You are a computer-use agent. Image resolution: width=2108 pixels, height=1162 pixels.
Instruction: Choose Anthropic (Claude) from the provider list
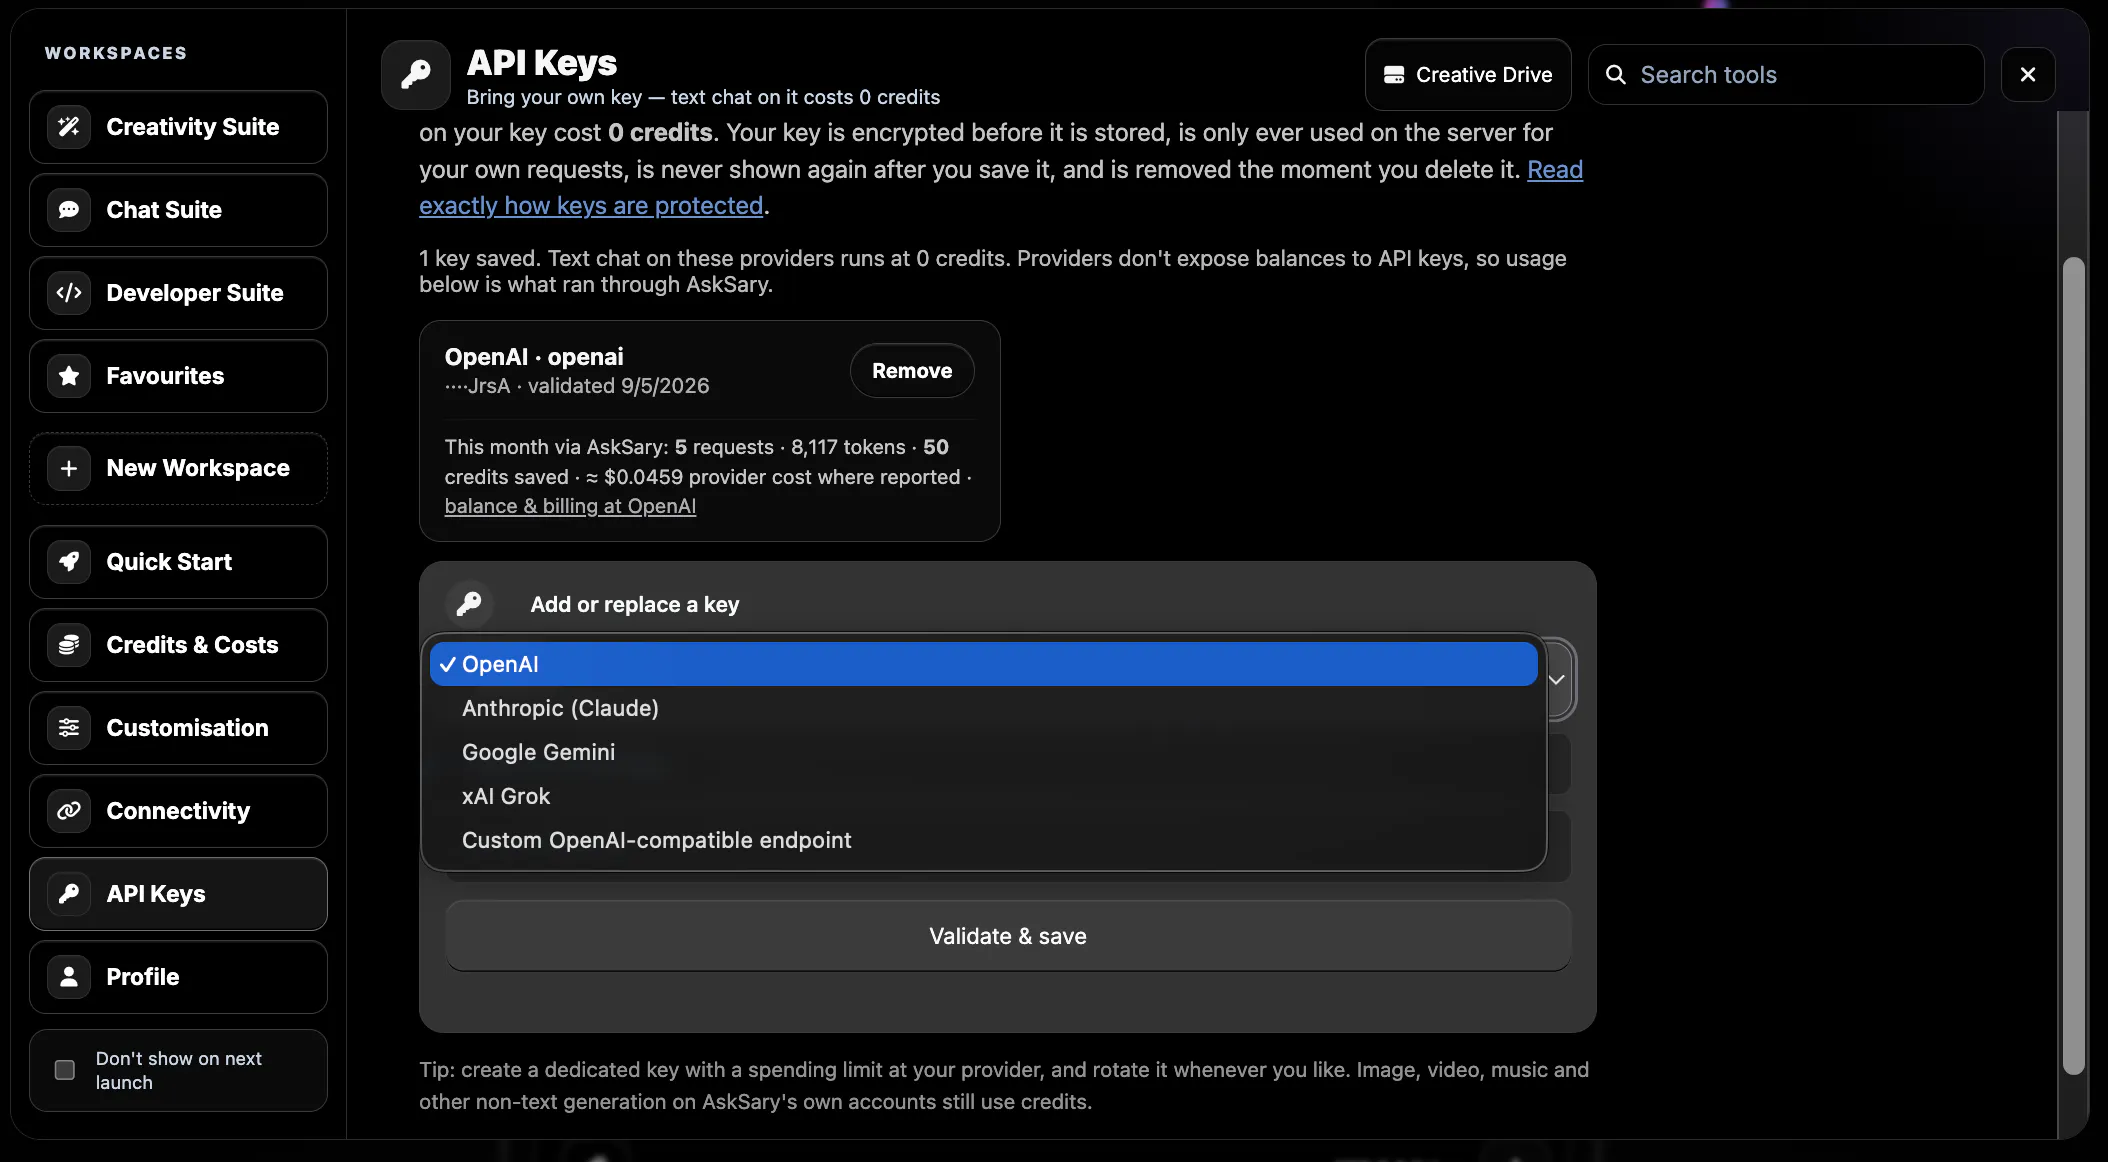click(983, 708)
